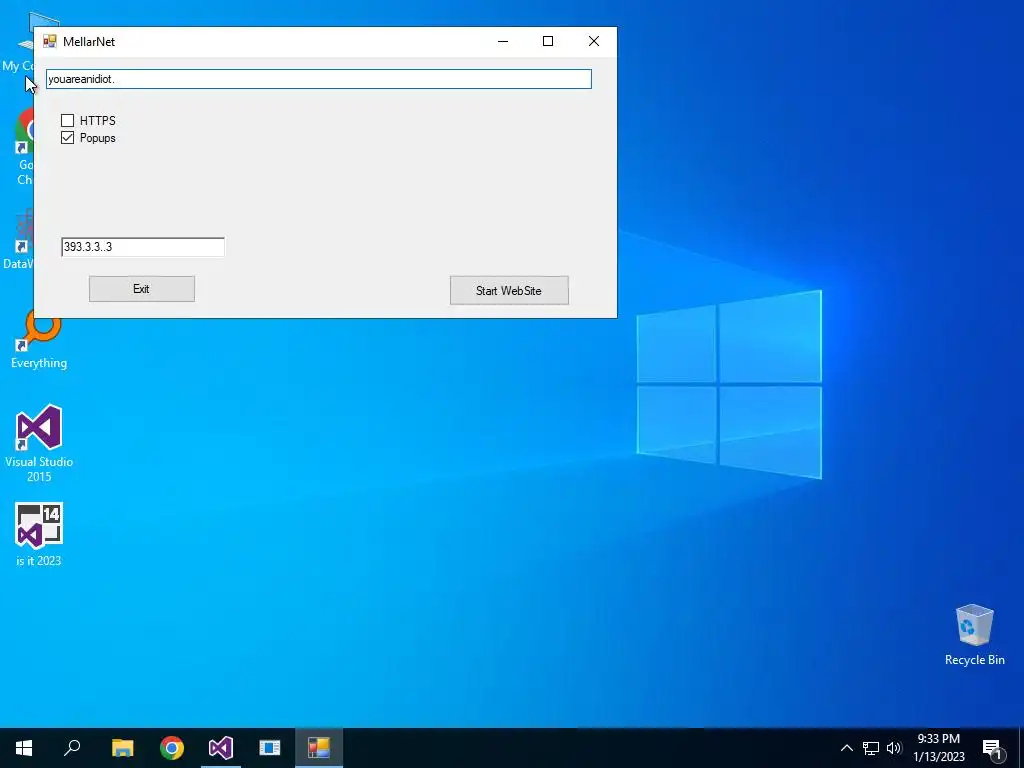
Task: Open the network status tray icon
Action: click(x=871, y=748)
